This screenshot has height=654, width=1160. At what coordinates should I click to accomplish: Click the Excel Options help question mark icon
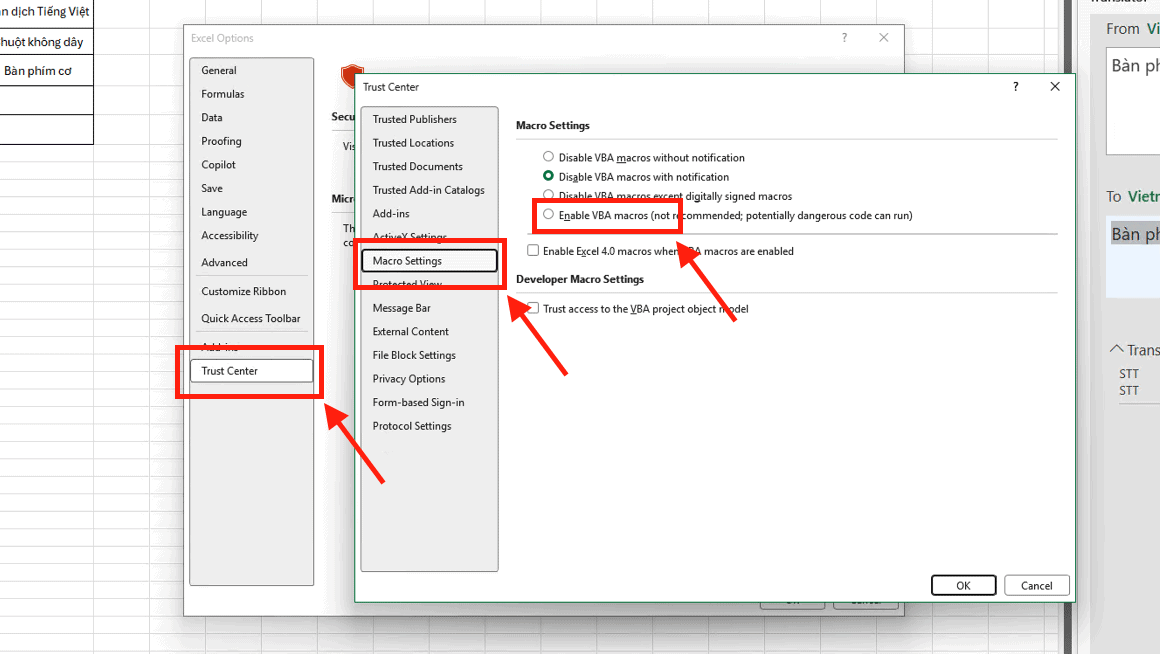pos(844,38)
